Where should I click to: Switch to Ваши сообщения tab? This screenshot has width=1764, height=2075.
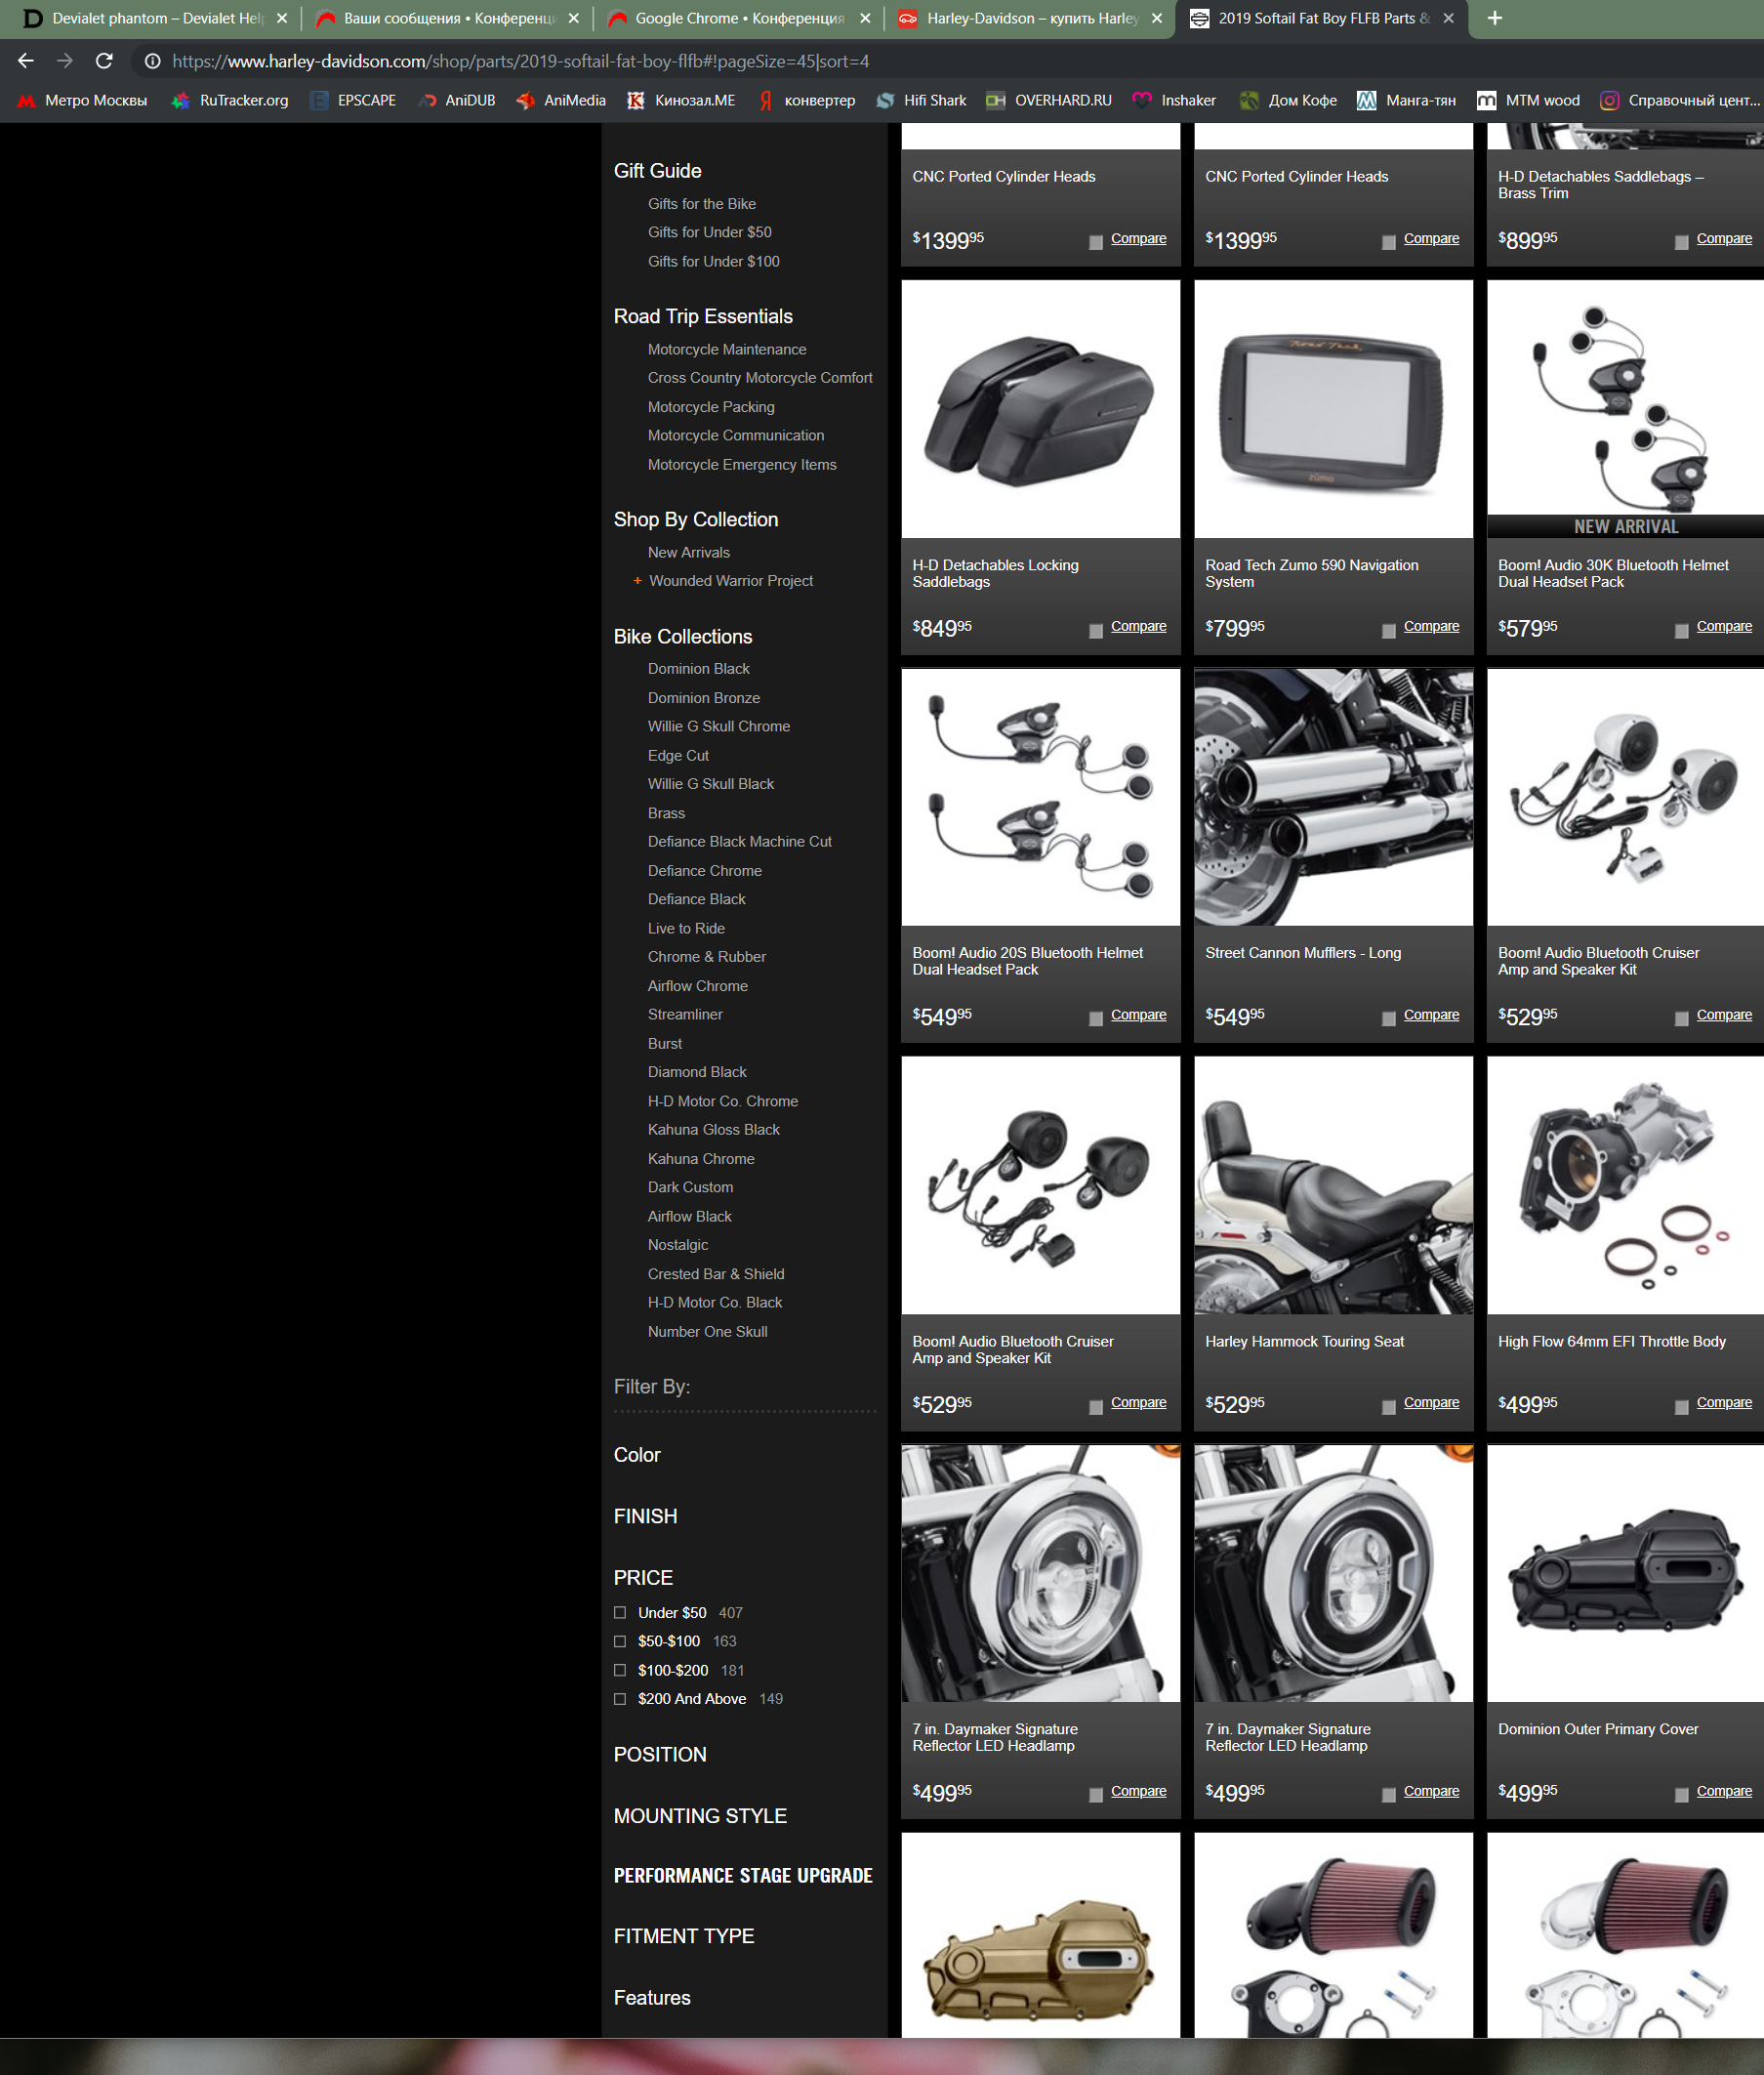[448, 18]
